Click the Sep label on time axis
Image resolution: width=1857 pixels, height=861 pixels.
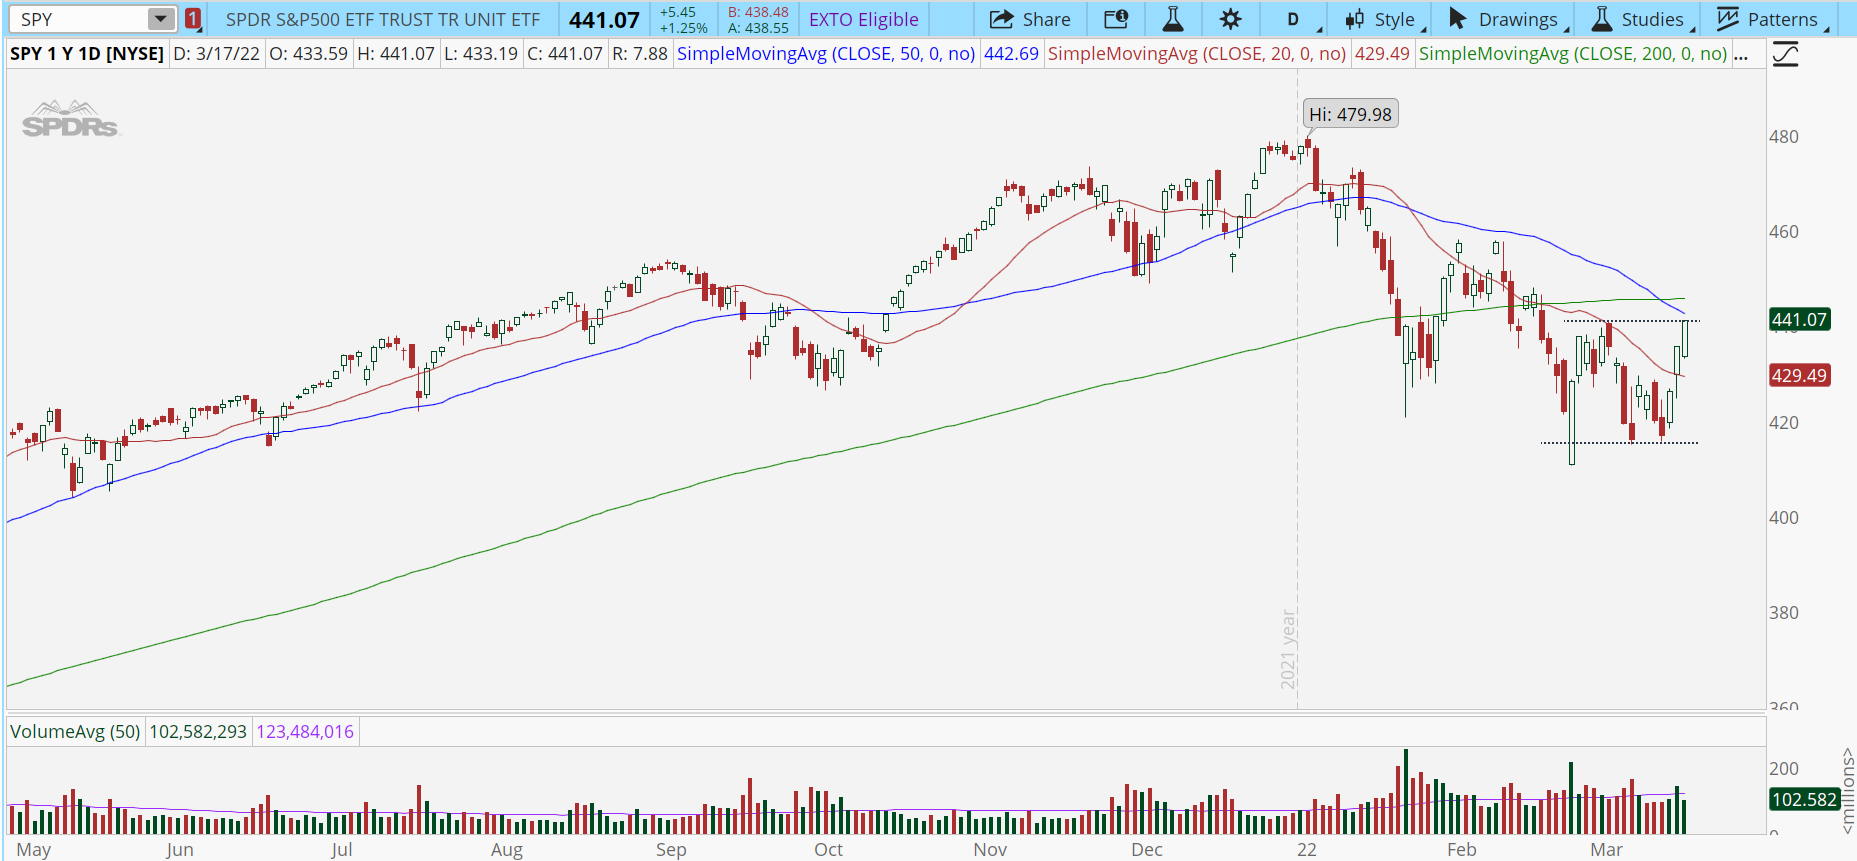[671, 850]
